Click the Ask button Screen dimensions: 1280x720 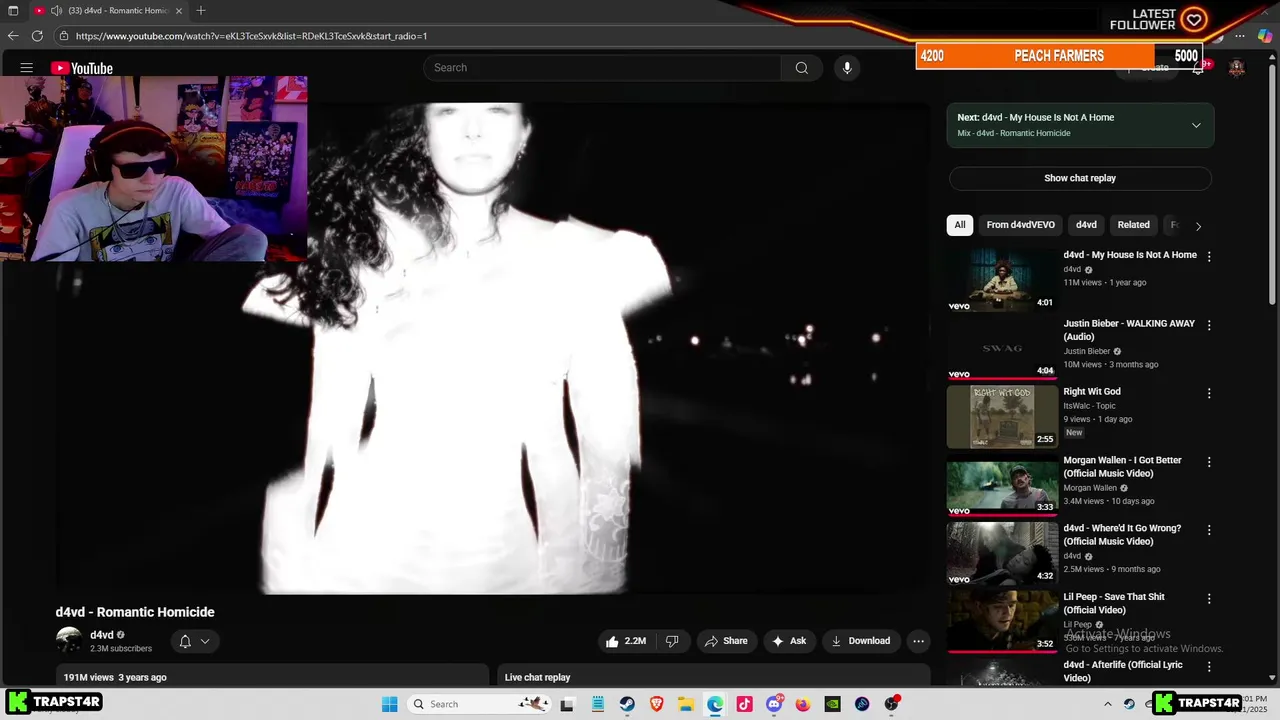pos(789,641)
